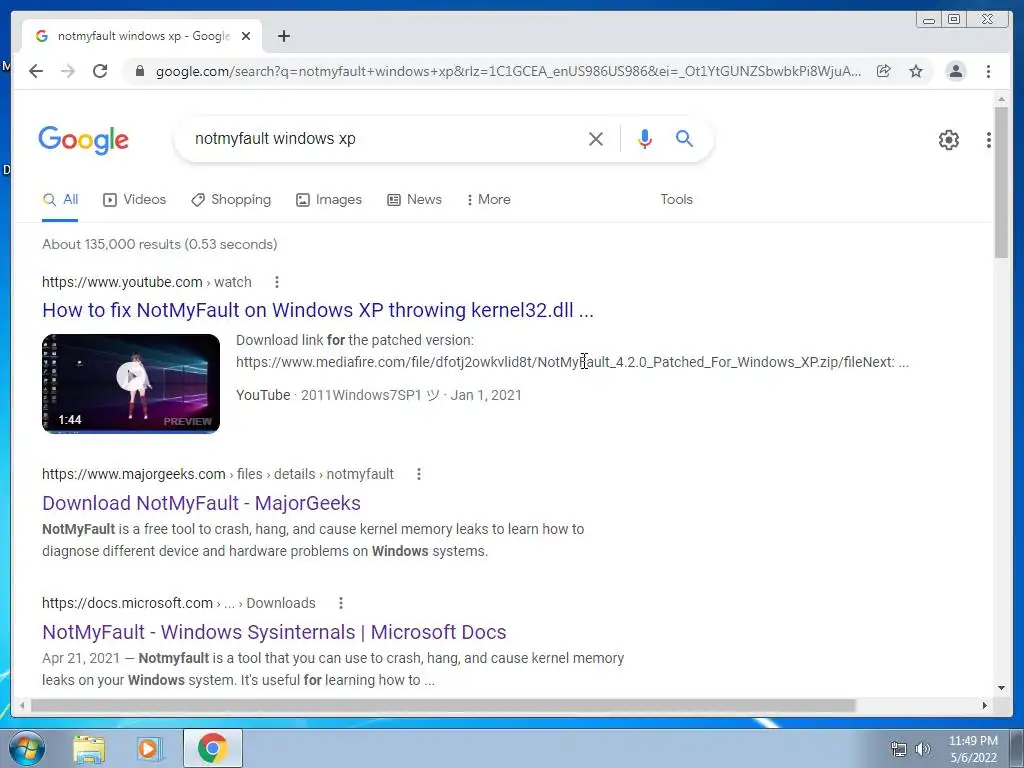Open options for the youtube.com result
The image size is (1024, 768).
pos(277,282)
